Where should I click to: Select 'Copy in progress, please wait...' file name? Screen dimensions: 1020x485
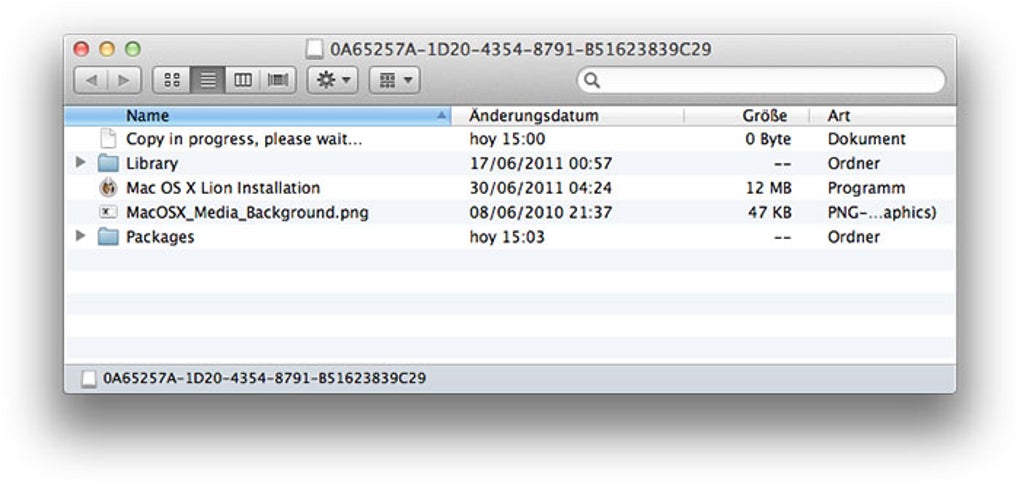tap(243, 139)
